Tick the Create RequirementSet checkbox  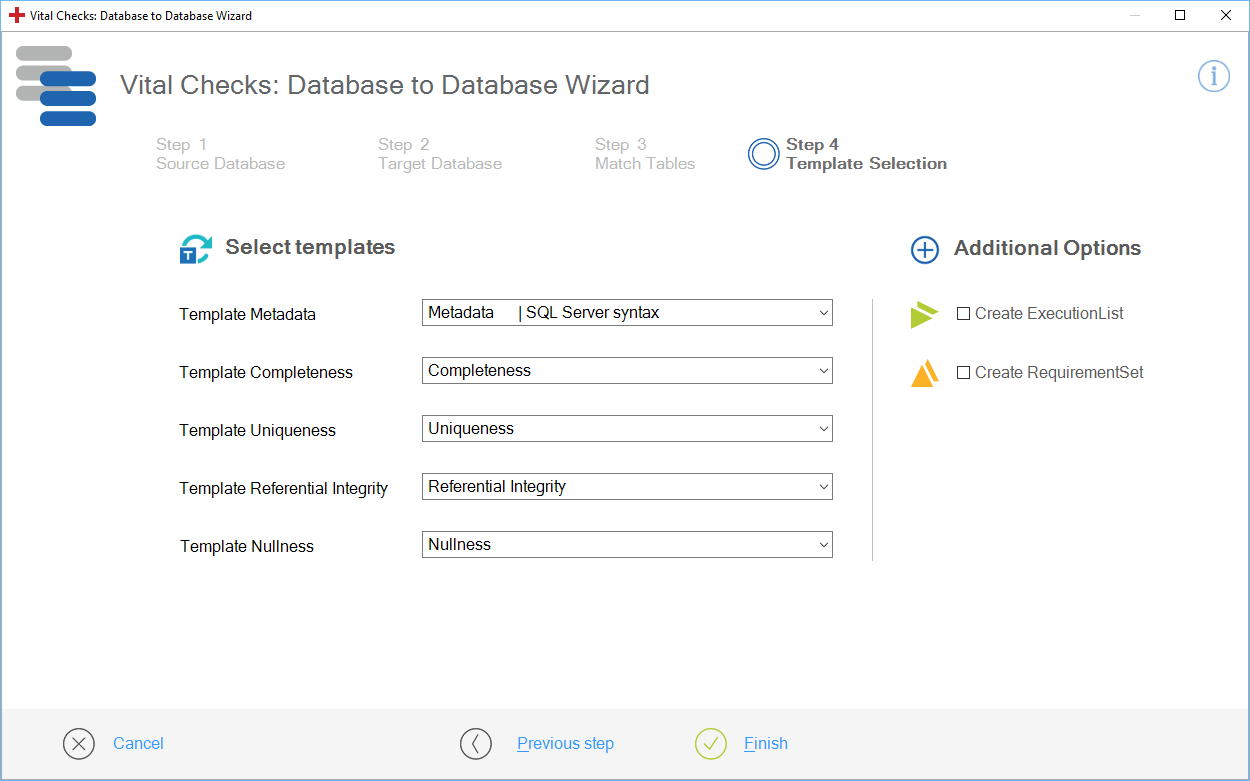[x=964, y=373]
